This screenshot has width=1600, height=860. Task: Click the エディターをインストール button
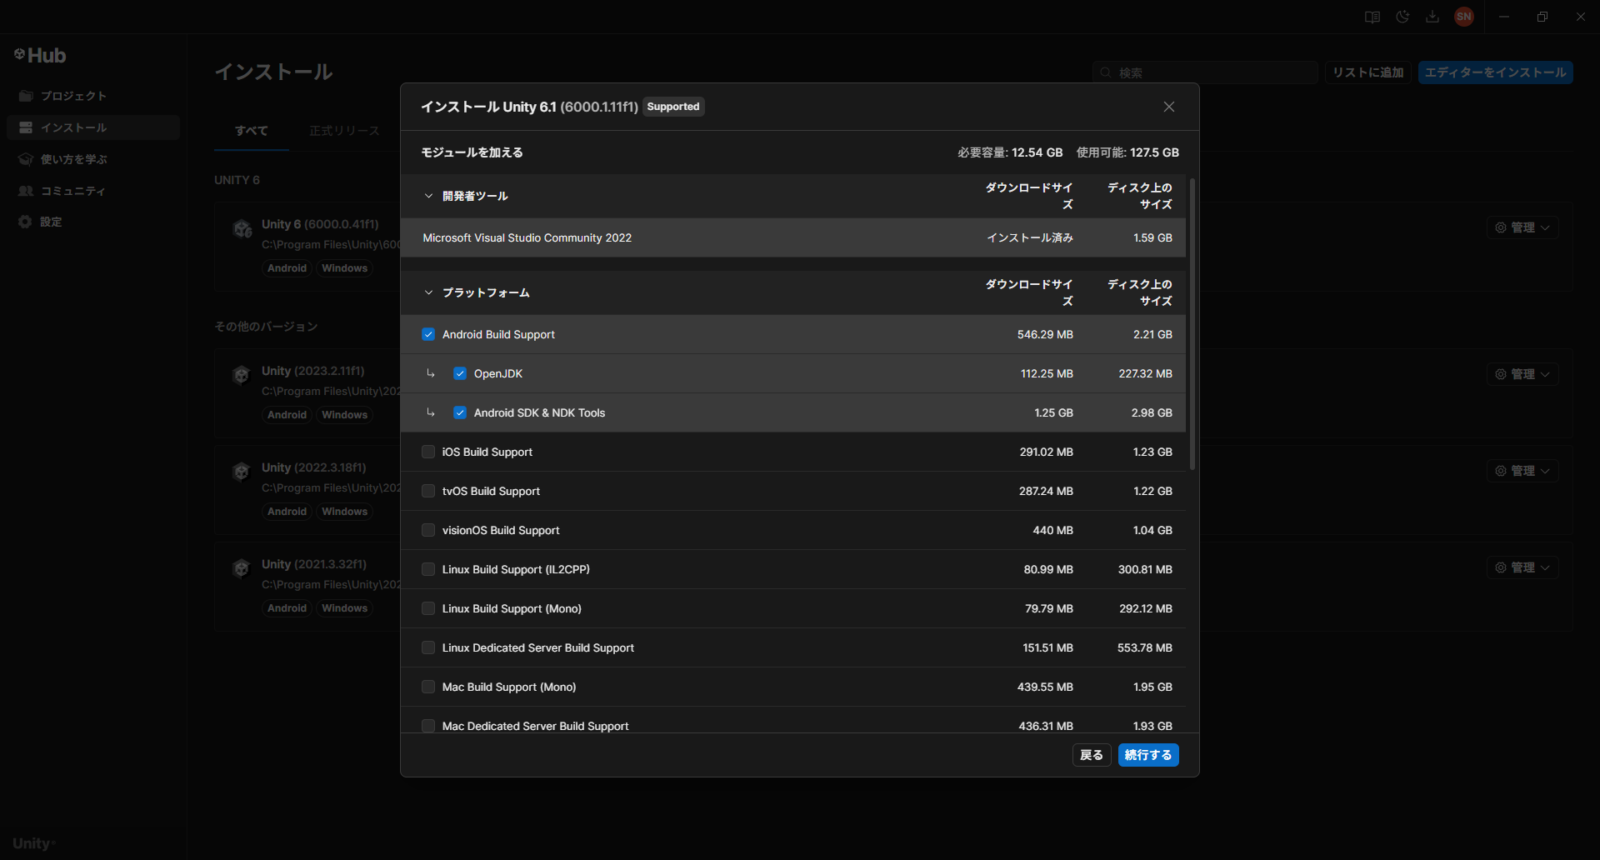1495,73
